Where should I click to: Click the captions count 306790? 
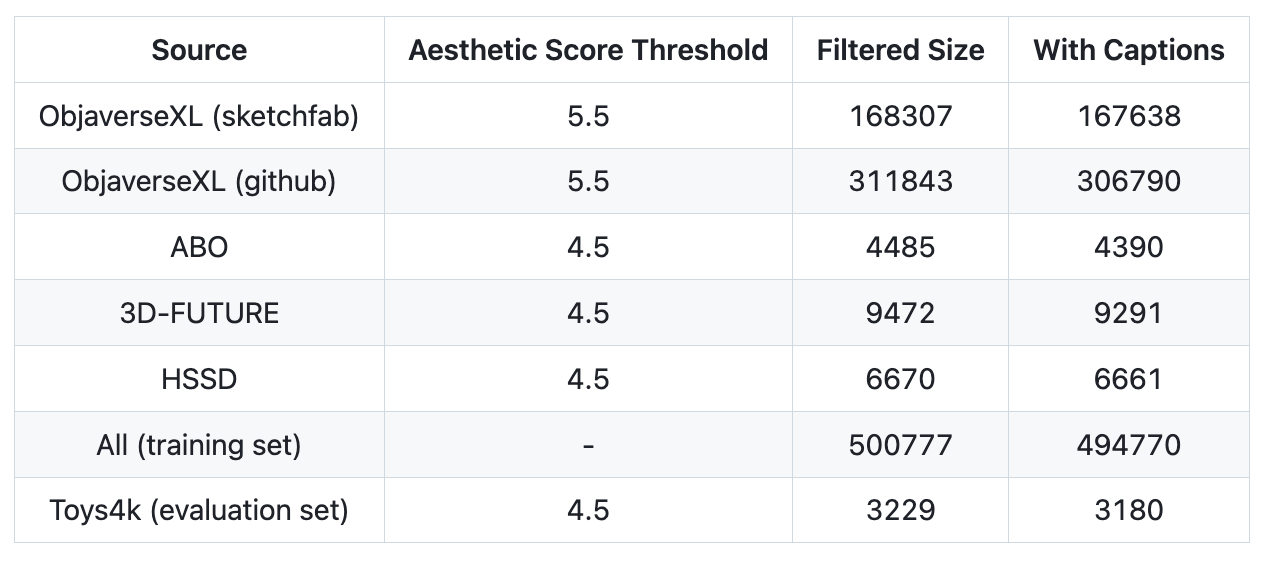click(1128, 181)
